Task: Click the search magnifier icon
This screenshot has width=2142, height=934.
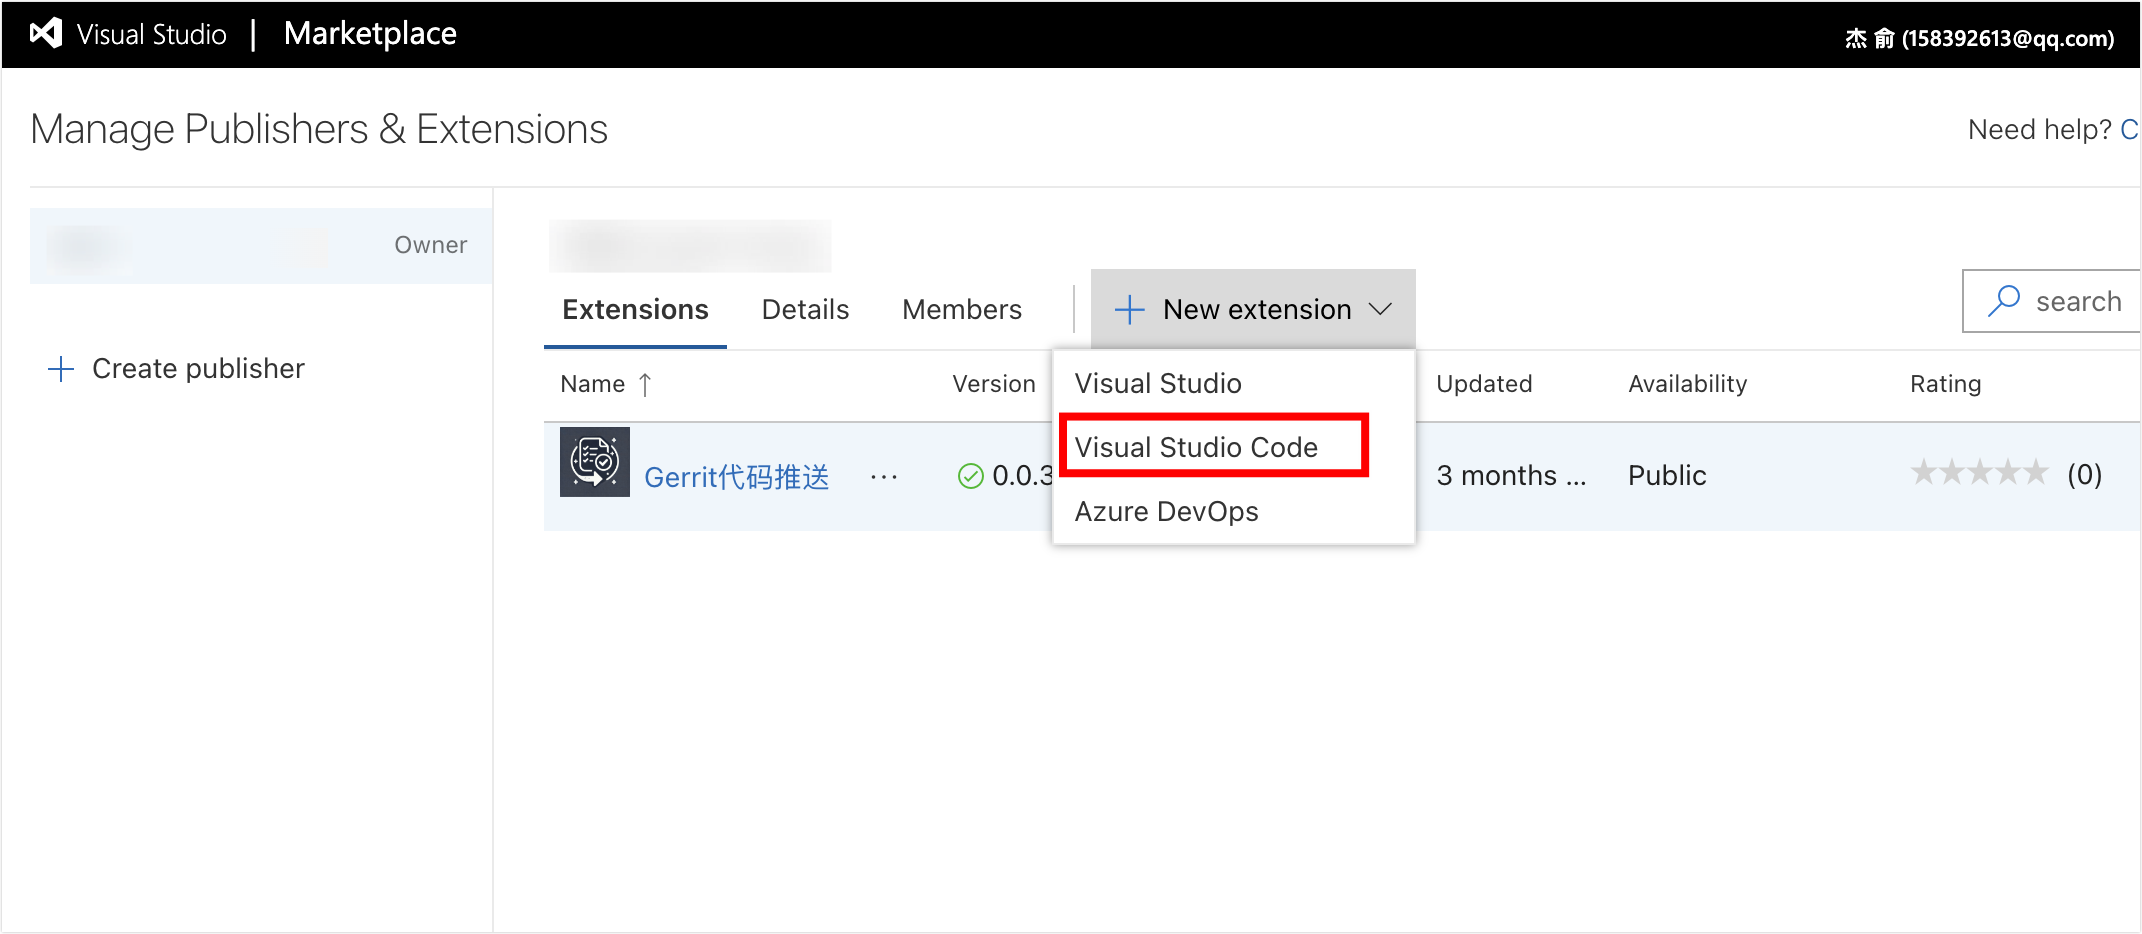Action: (2003, 301)
